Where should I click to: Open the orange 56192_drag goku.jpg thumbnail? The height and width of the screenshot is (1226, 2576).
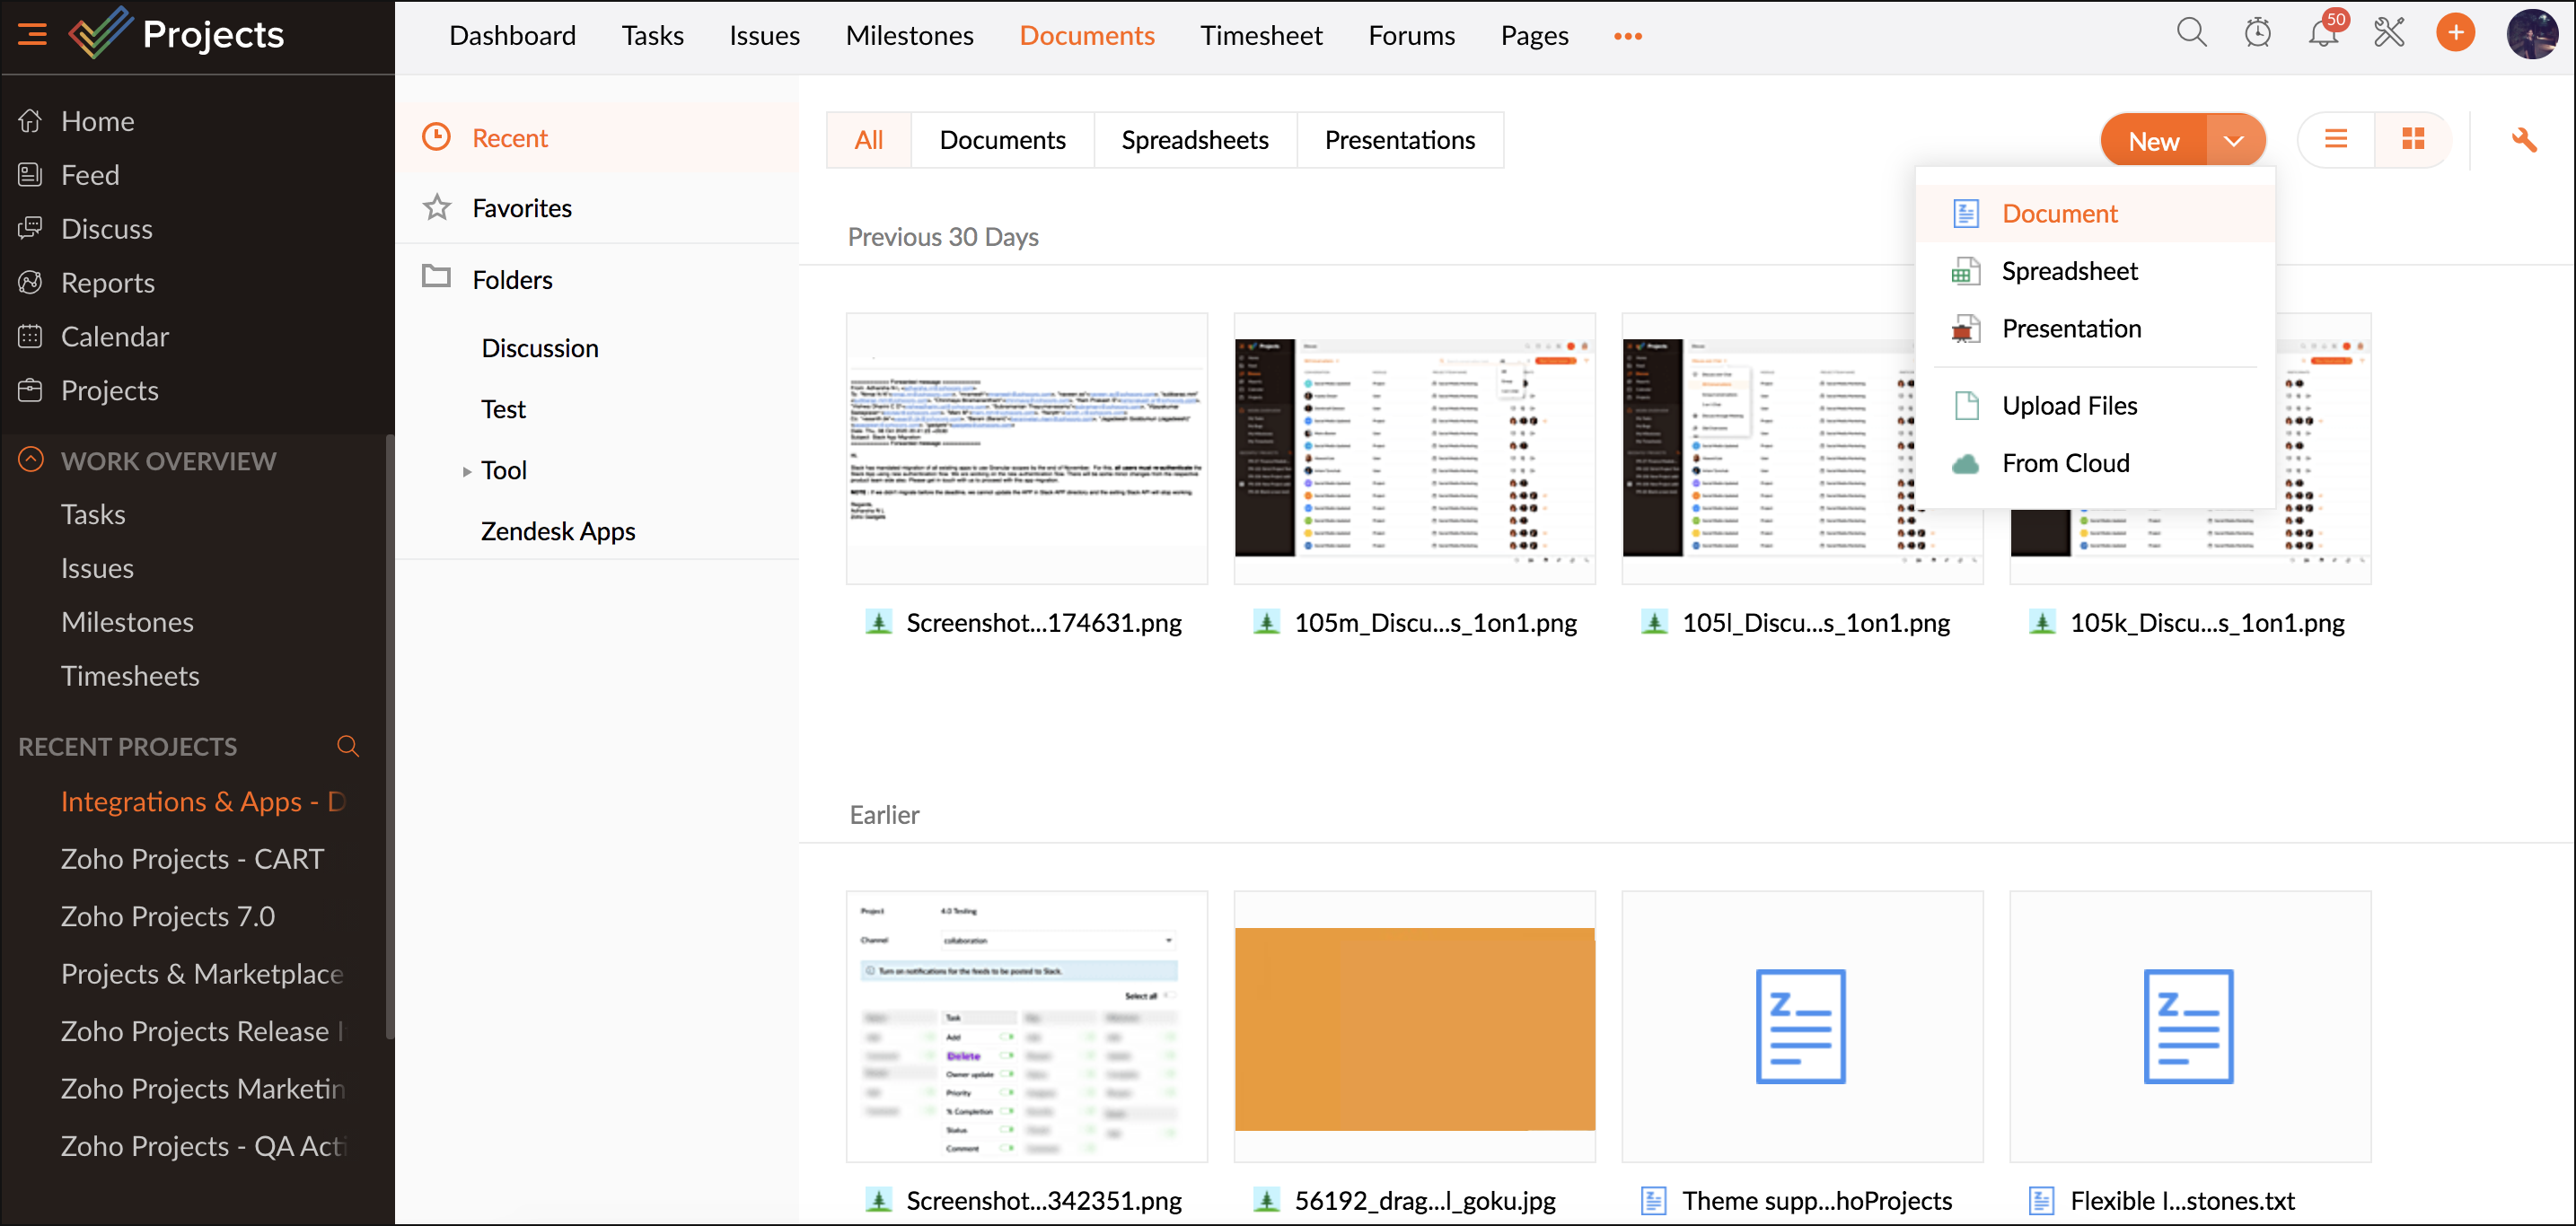[1414, 1028]
